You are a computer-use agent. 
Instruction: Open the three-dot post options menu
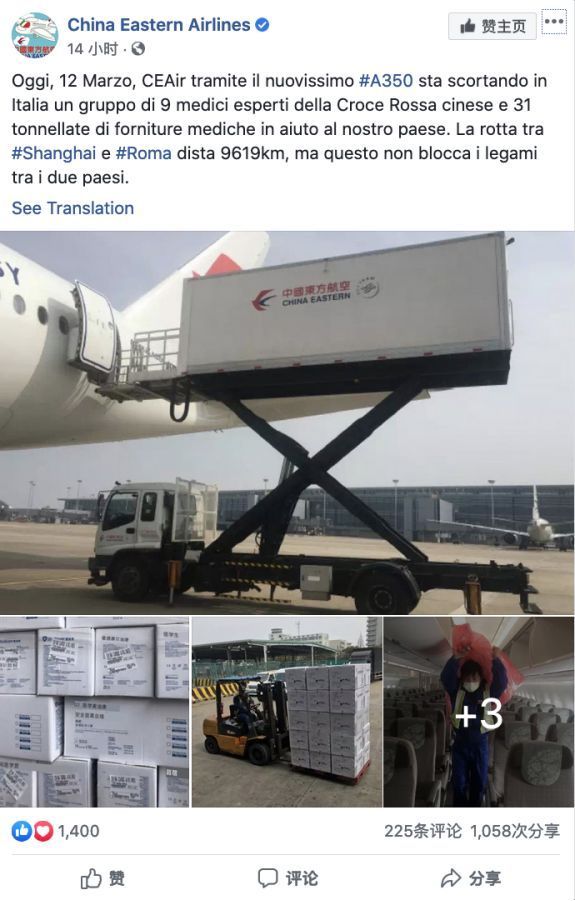[x=554, y=22]
